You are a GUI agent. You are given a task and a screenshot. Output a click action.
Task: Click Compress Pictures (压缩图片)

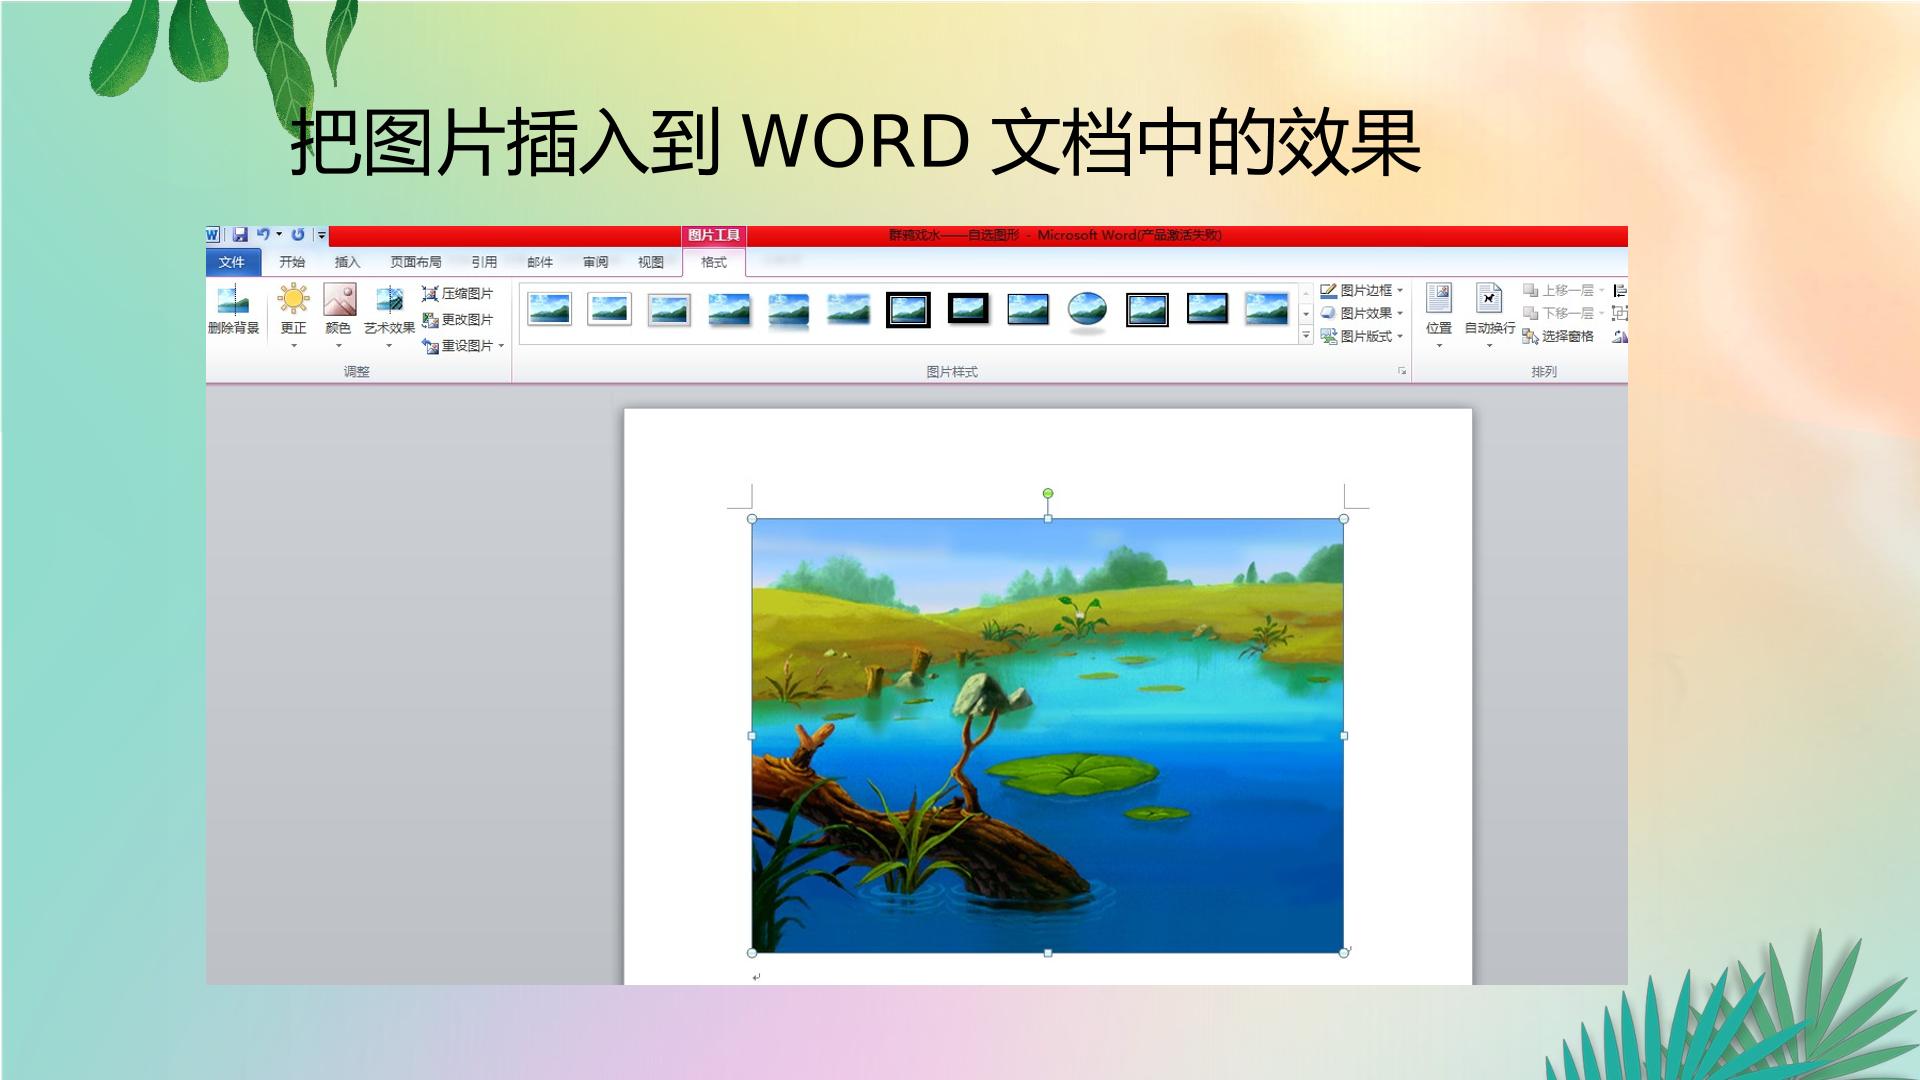tap(458, 293)
